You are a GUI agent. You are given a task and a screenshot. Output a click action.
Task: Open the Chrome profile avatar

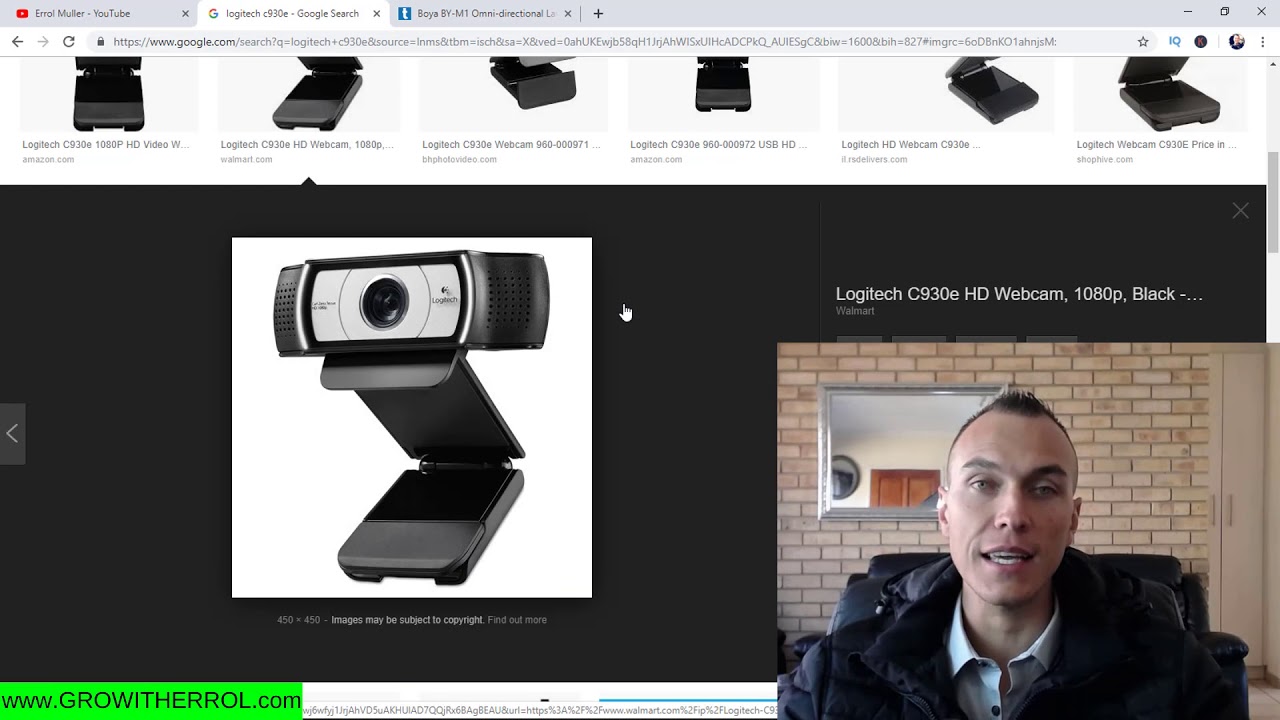[x=1237, y=42]
